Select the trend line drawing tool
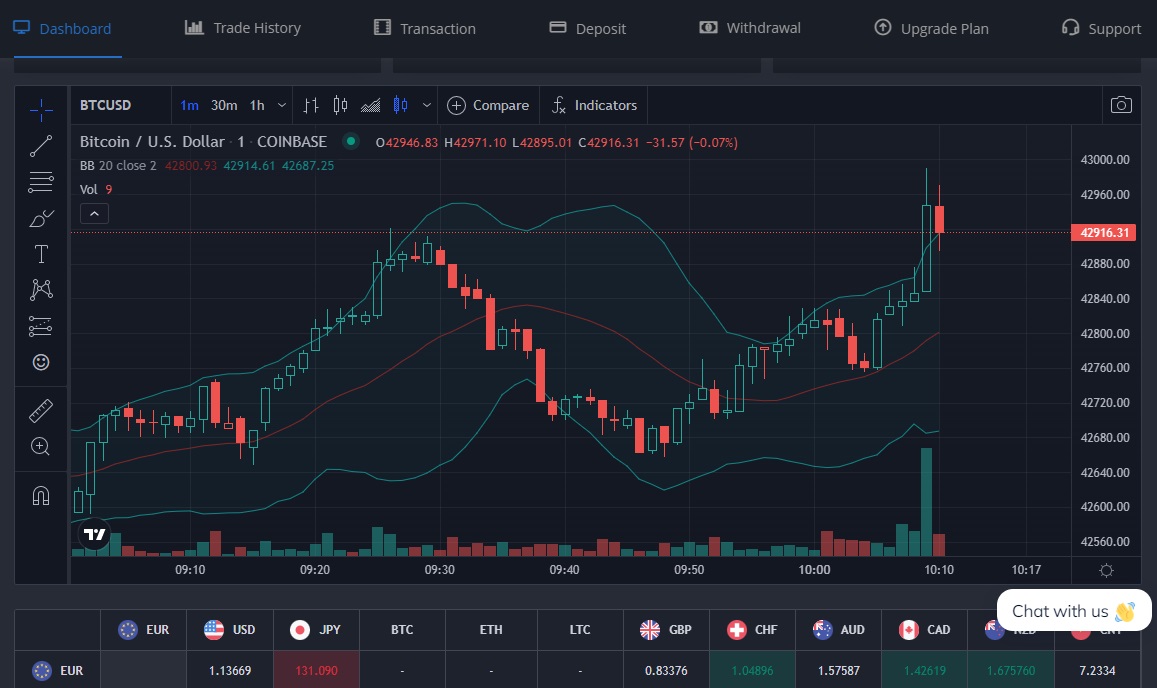The image size is (1157, 688). pos(41,146)
